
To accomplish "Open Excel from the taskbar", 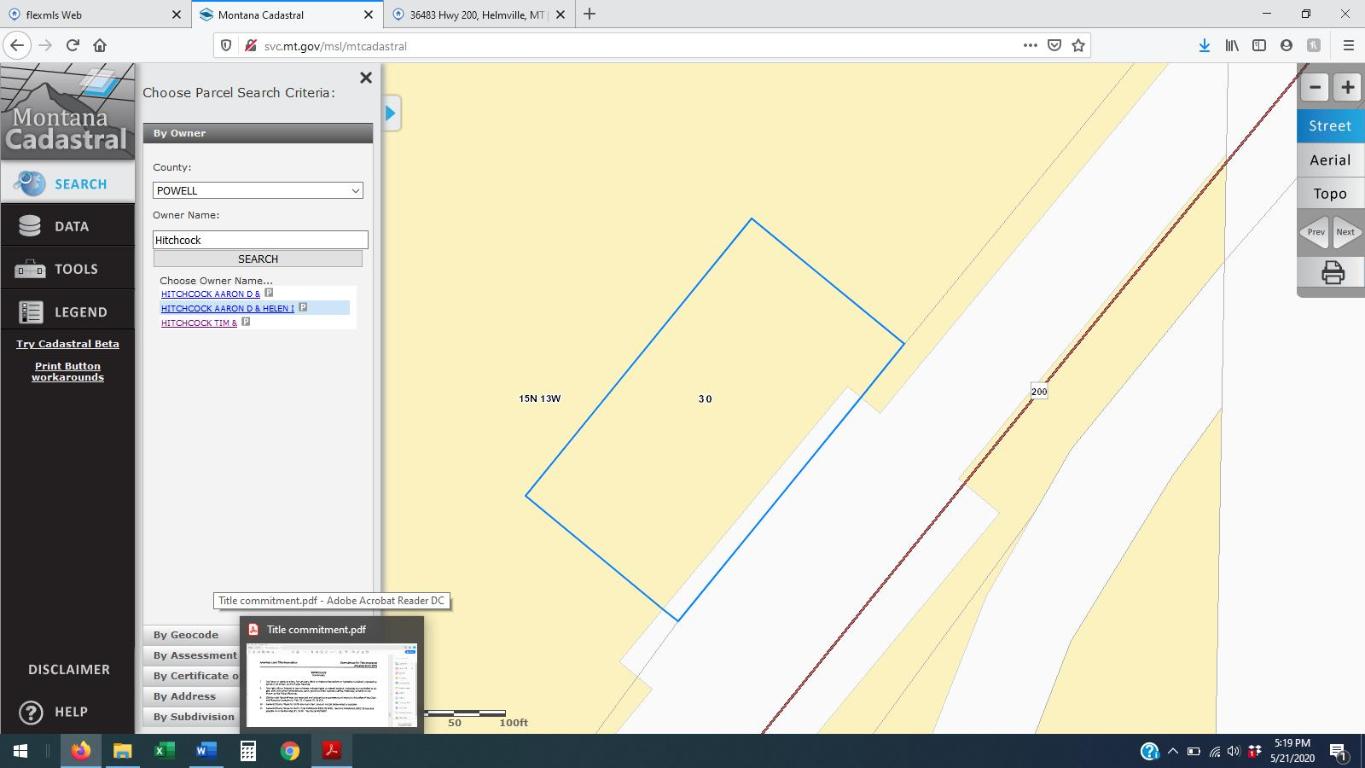I will [x=164, y=751].
